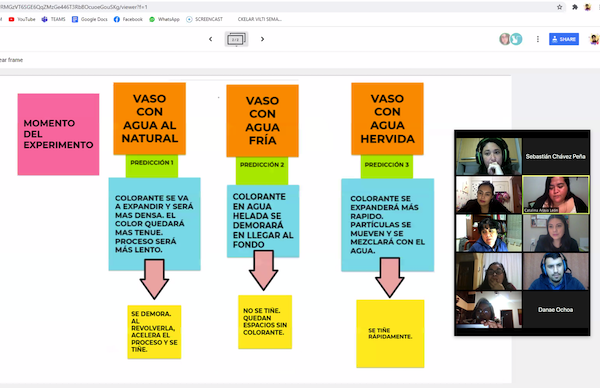Go to the previous frame arrow
Viewport: 600px width, 388px height.
(210, 39)
